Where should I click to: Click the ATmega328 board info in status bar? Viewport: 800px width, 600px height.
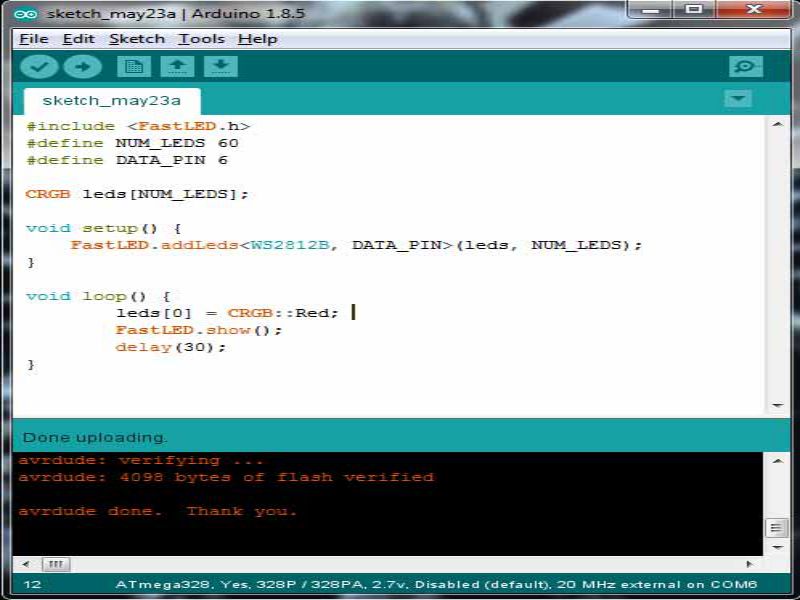(436, 584)
